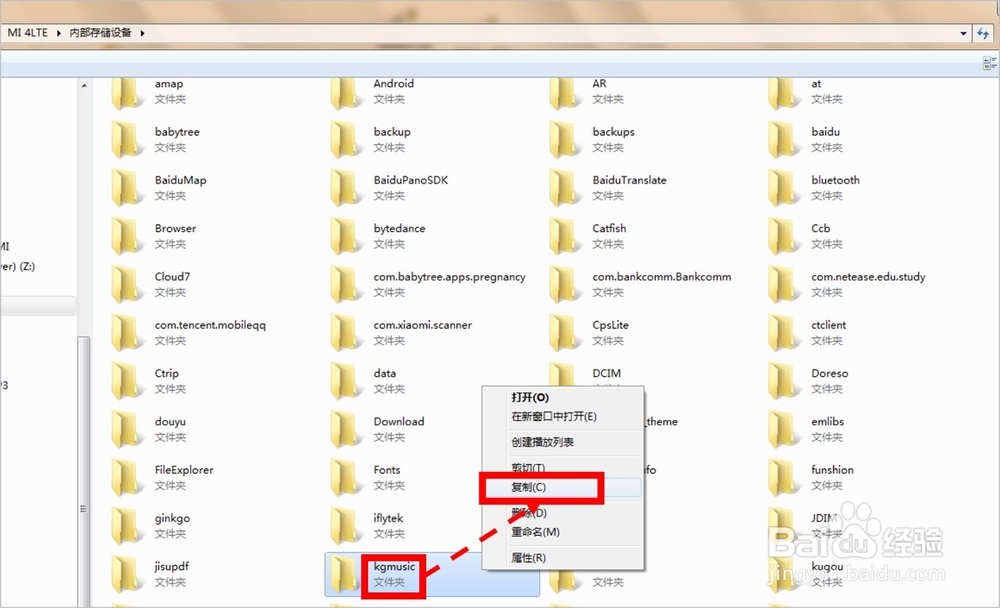Select the funshion folder icon
Screen dimensions: 1000x608
(x=783, y=478)
